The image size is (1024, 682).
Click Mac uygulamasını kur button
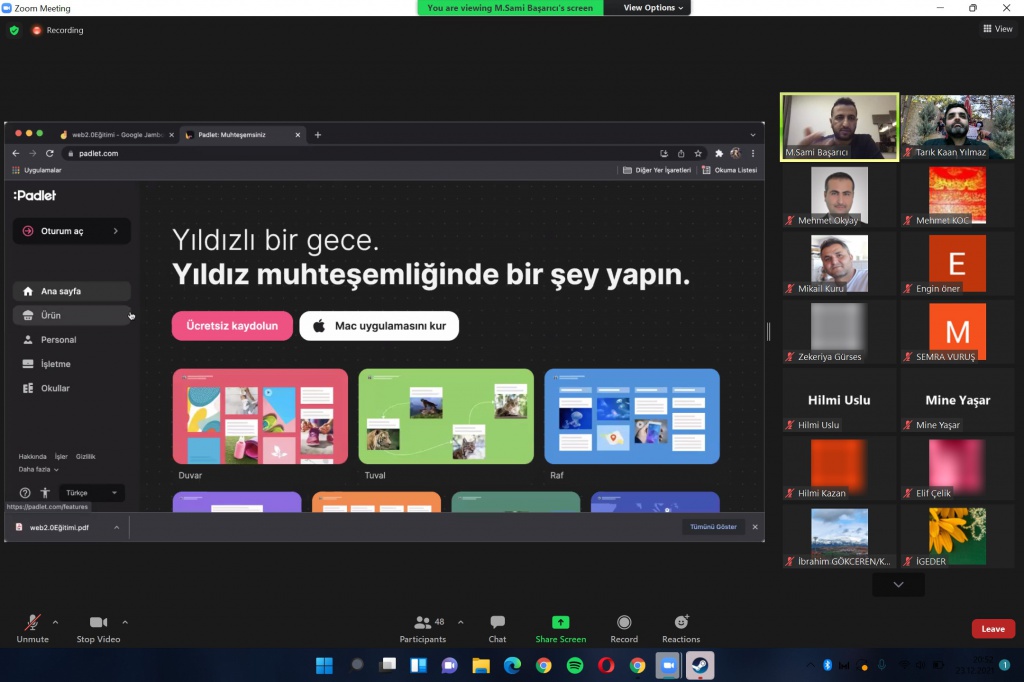379,326
